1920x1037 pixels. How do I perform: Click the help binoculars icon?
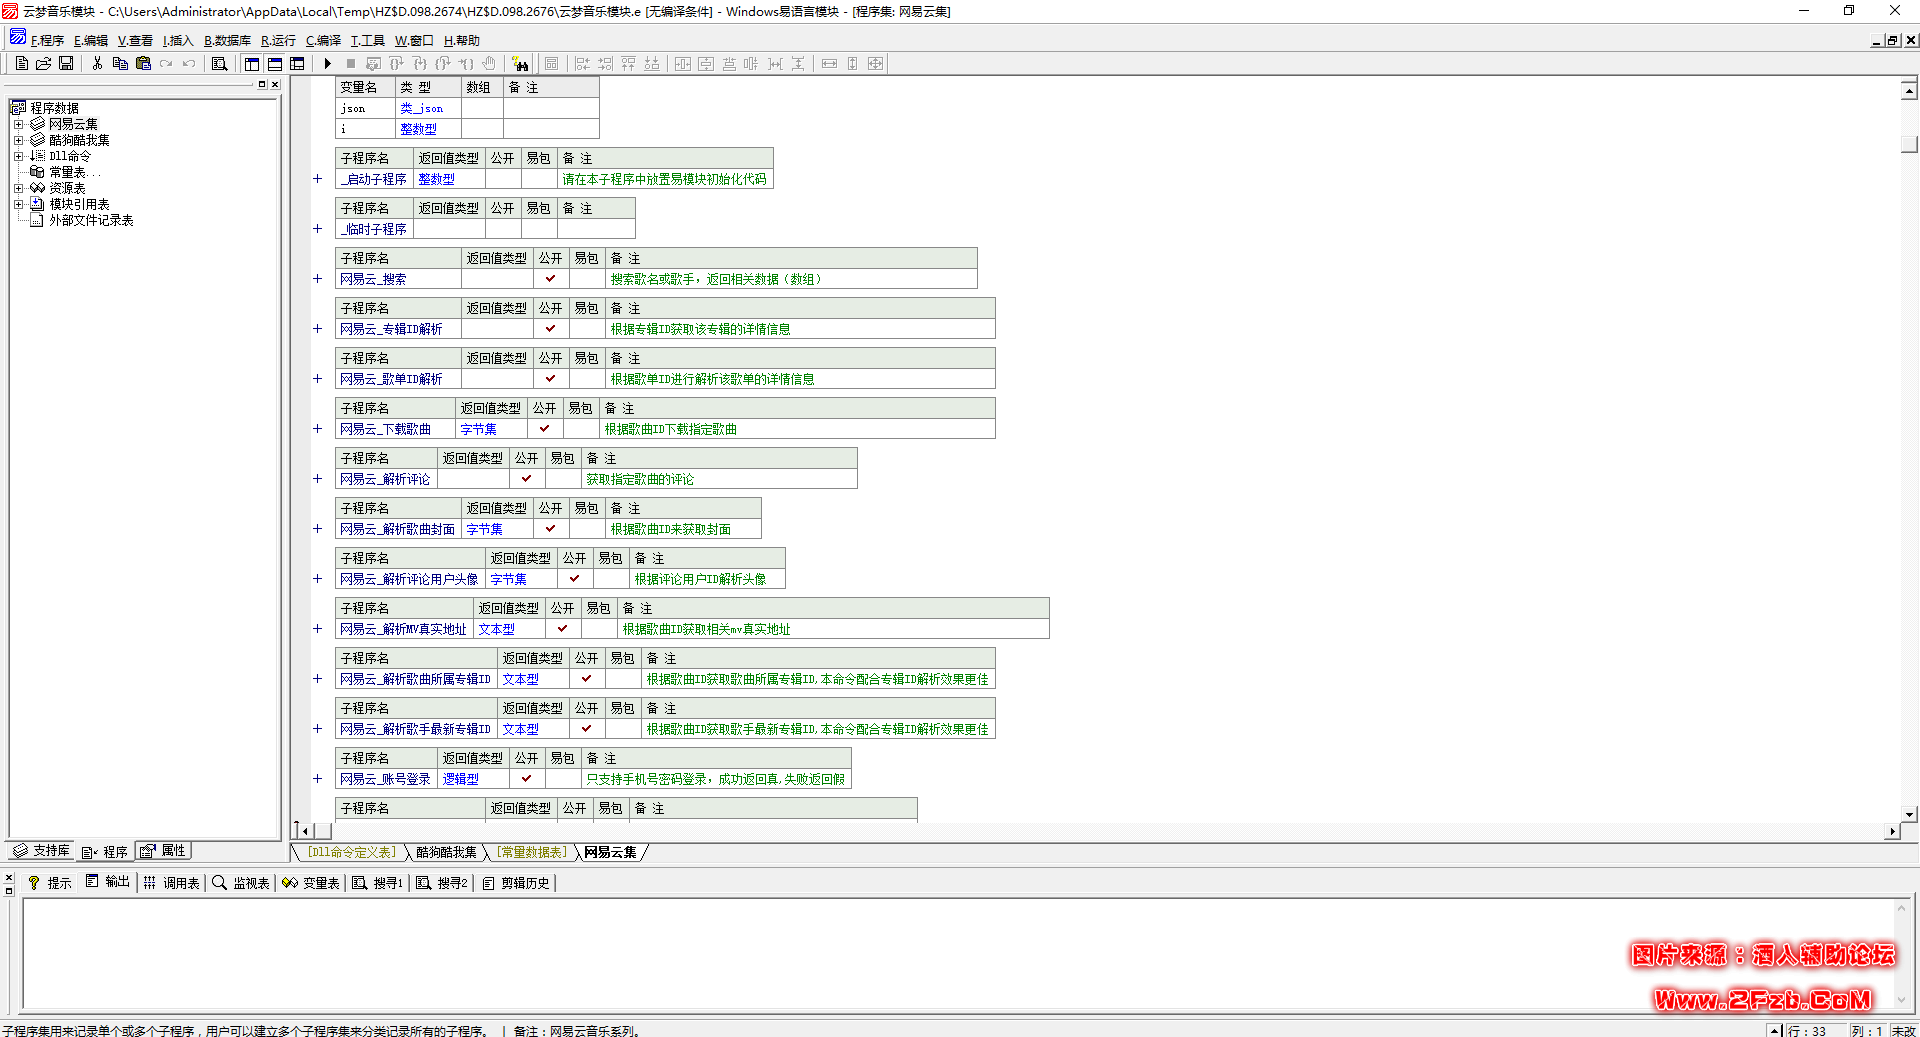tap(520, 63)
